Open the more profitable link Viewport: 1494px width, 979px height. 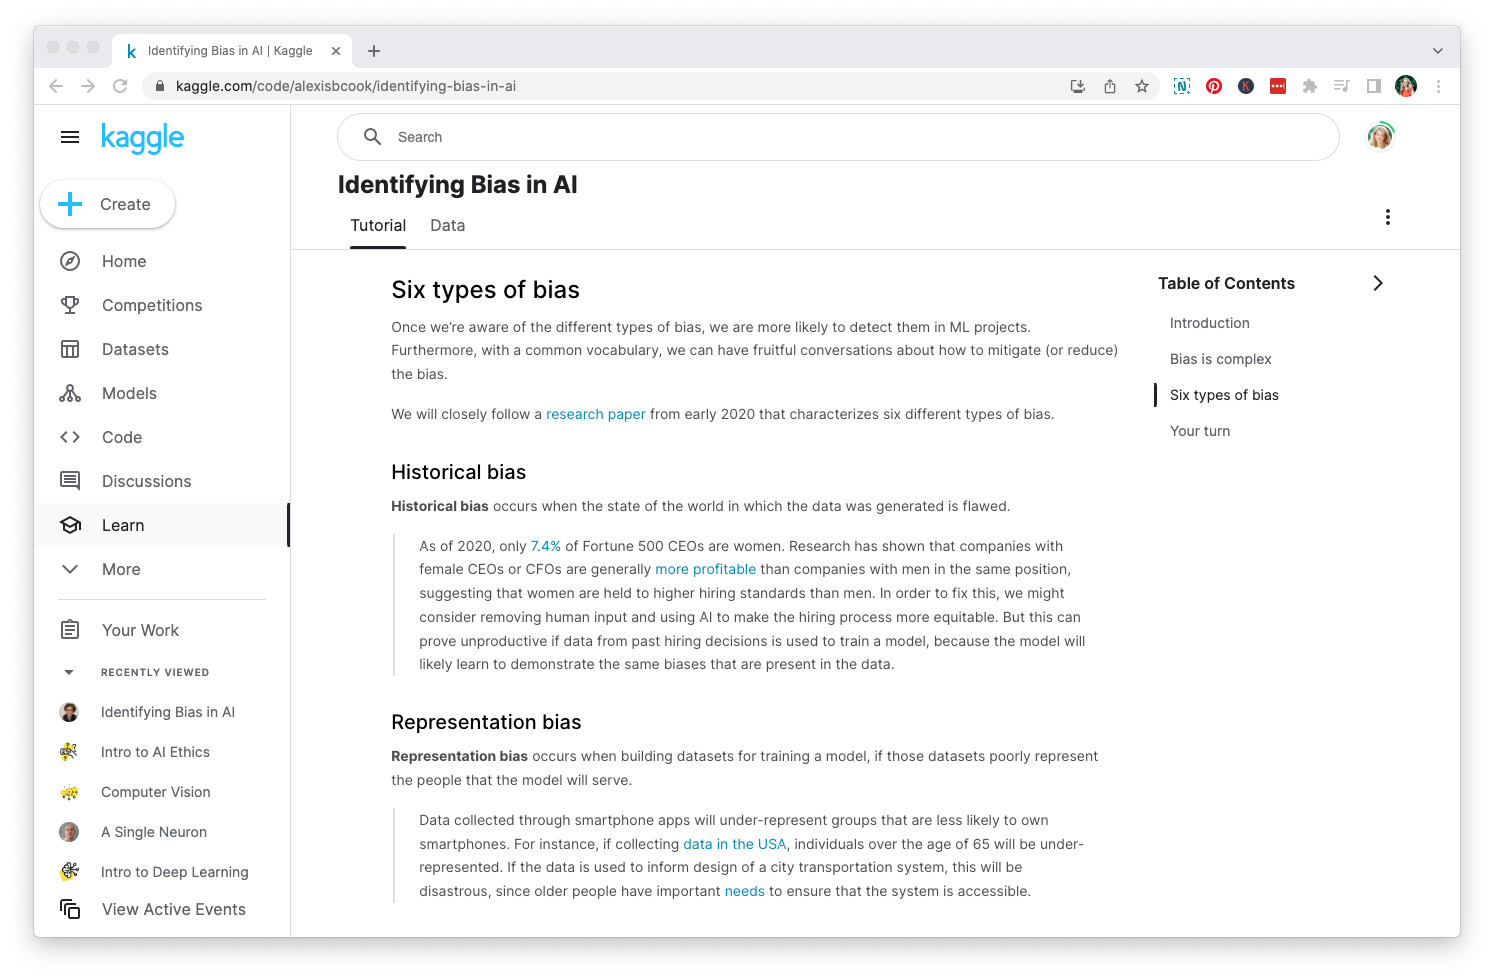(706, 569)
